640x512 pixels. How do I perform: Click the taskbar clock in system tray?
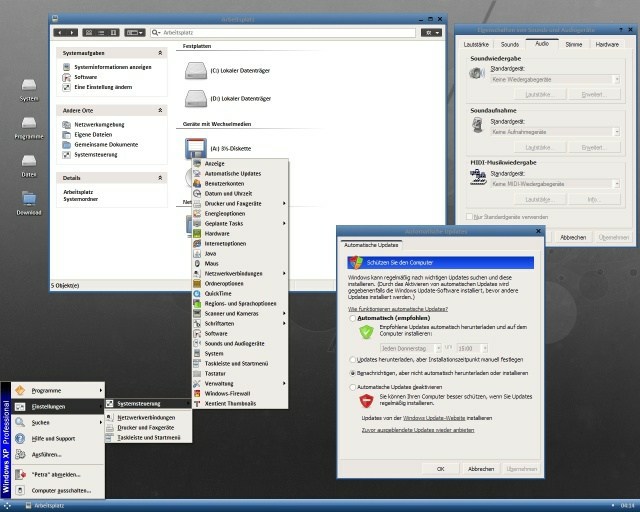tap(627, 506)
